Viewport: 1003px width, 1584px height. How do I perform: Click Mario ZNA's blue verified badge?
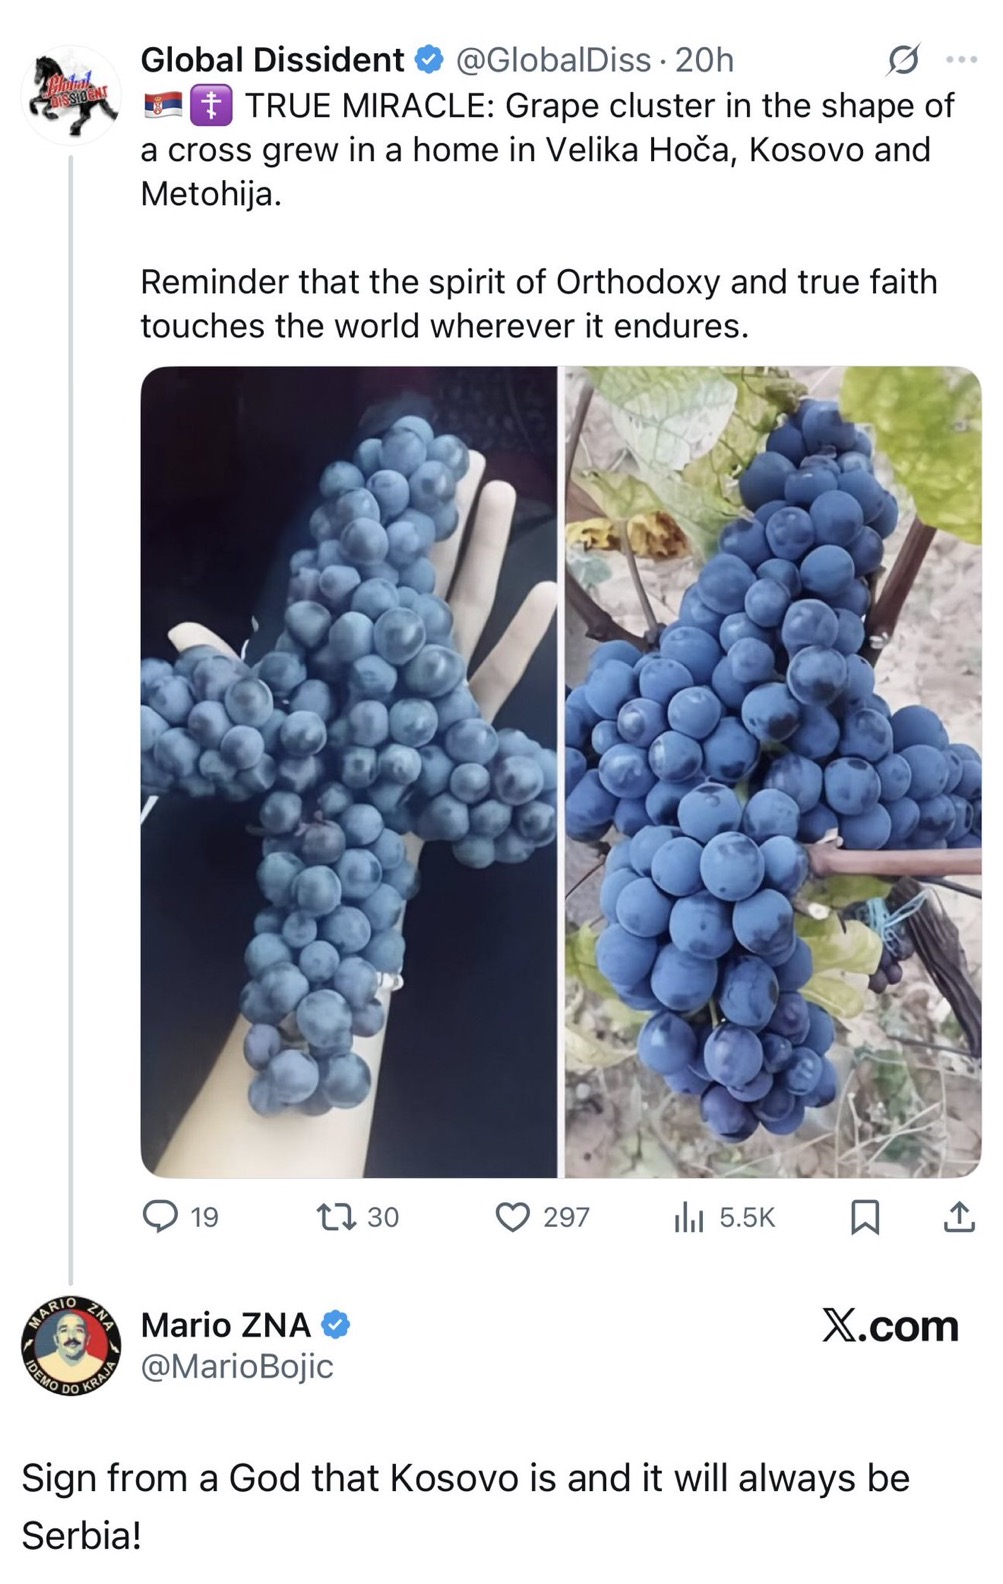(x=335, y=1325)
